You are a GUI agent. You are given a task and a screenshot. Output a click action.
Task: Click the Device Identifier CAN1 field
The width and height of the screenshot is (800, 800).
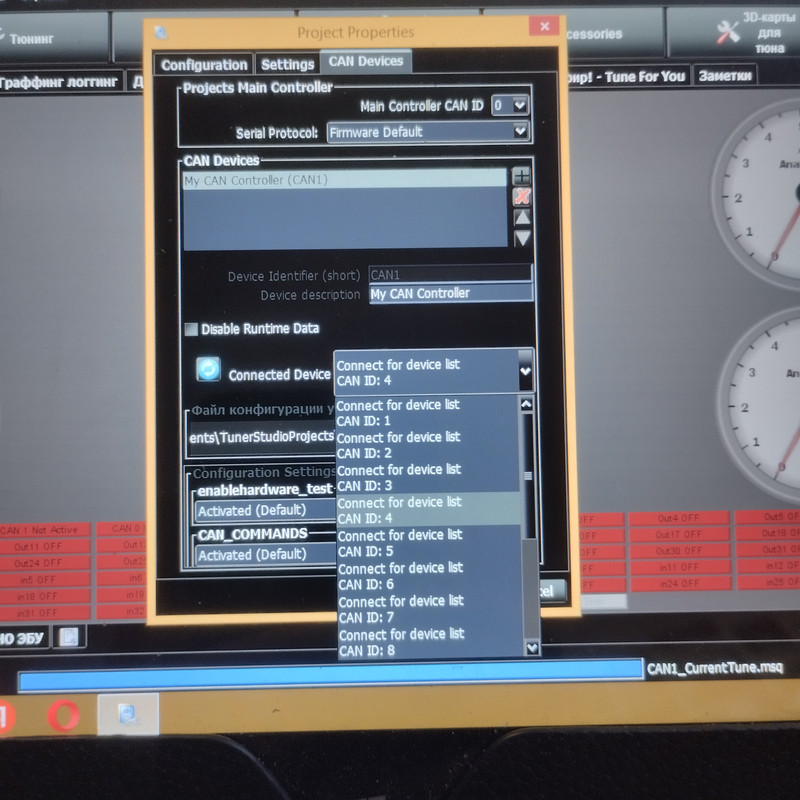pyautogui.click(x=450, y=274)
